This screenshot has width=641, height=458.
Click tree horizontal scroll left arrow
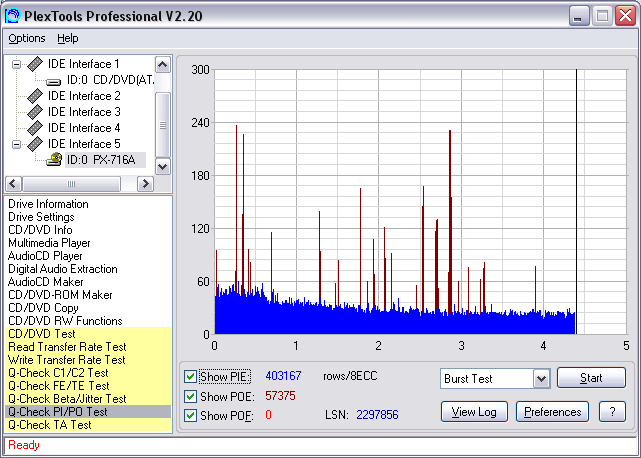(x=13, y=184)
